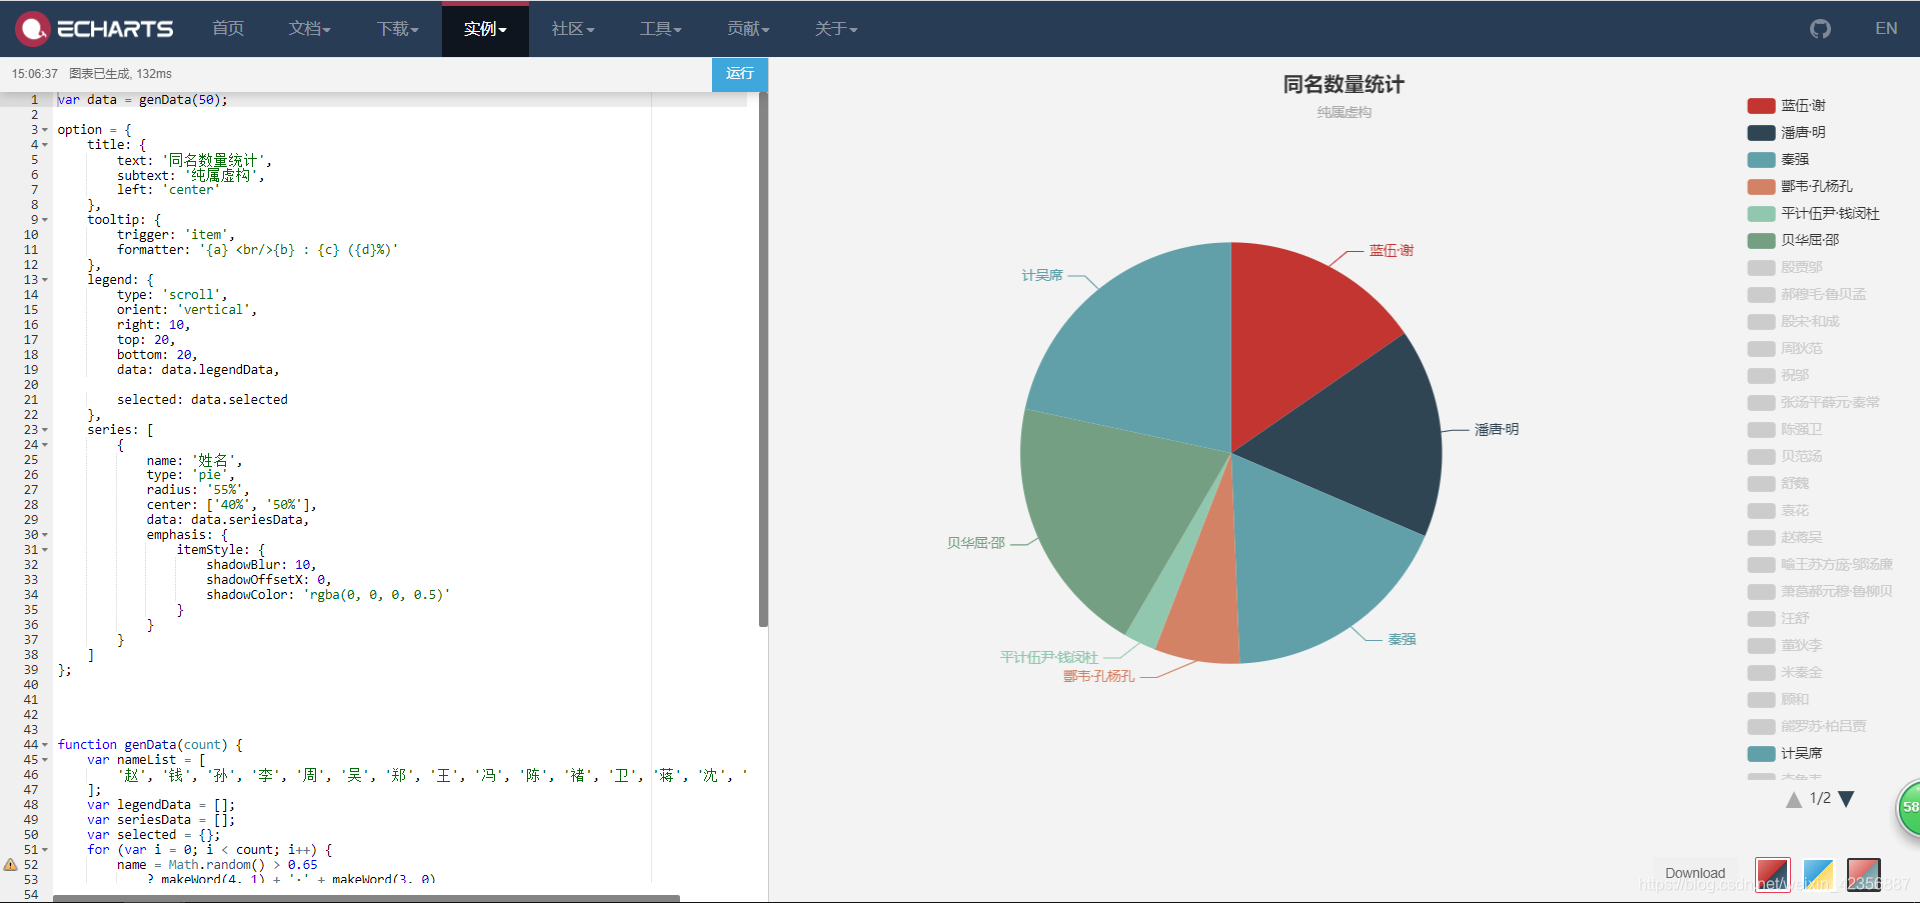Go to 首页 home page
The image size is (1920, 903).
[x=228, y=29]
